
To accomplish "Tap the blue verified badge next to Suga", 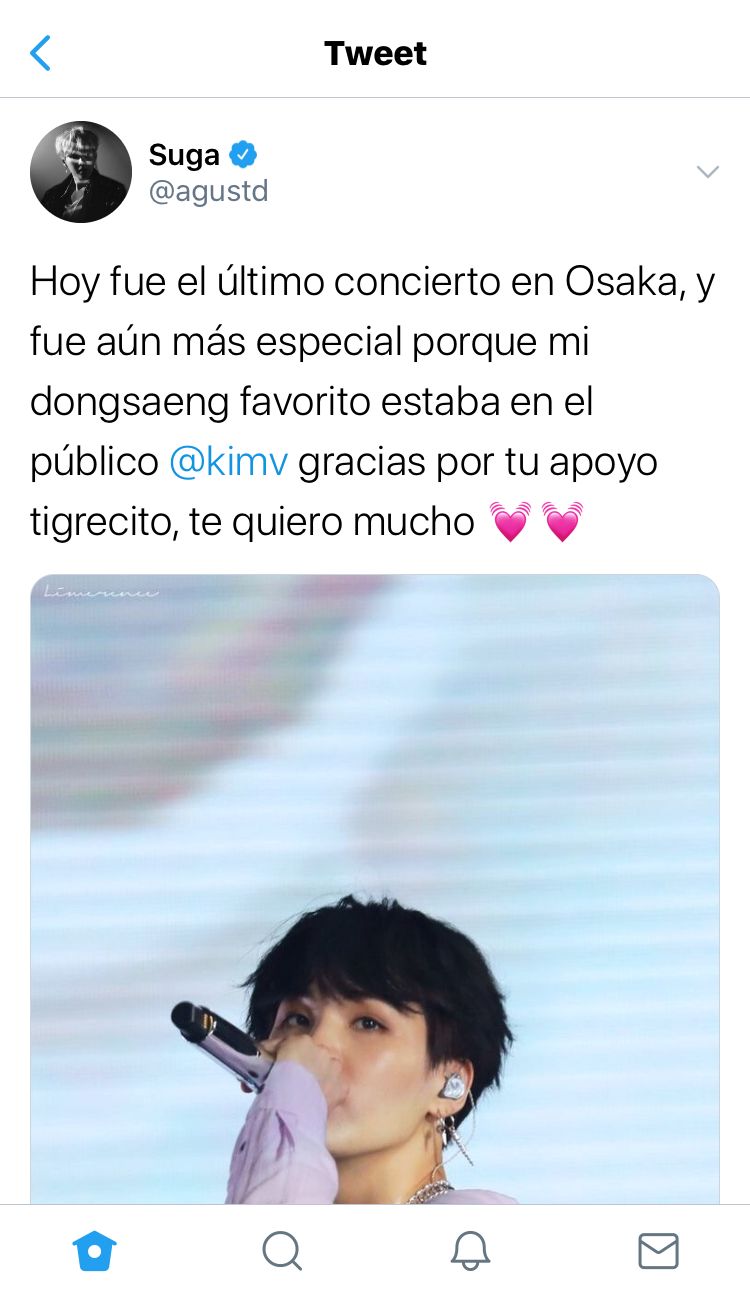I will (243, 154).
